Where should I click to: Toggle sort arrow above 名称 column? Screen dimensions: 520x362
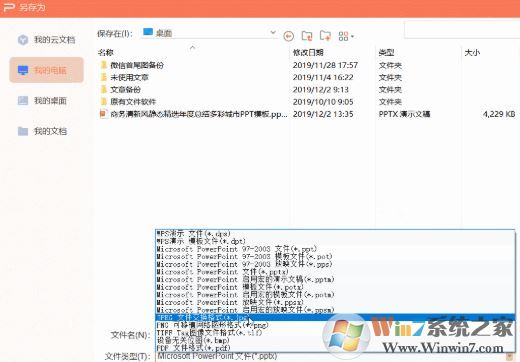point(192,48)
